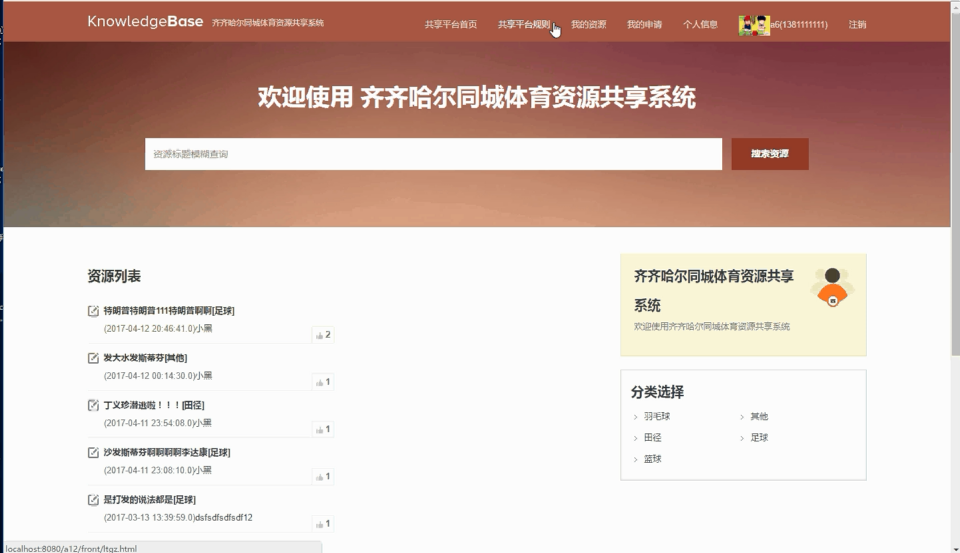Focus the 资源标题模糊查询 search field

coord(433,154)
